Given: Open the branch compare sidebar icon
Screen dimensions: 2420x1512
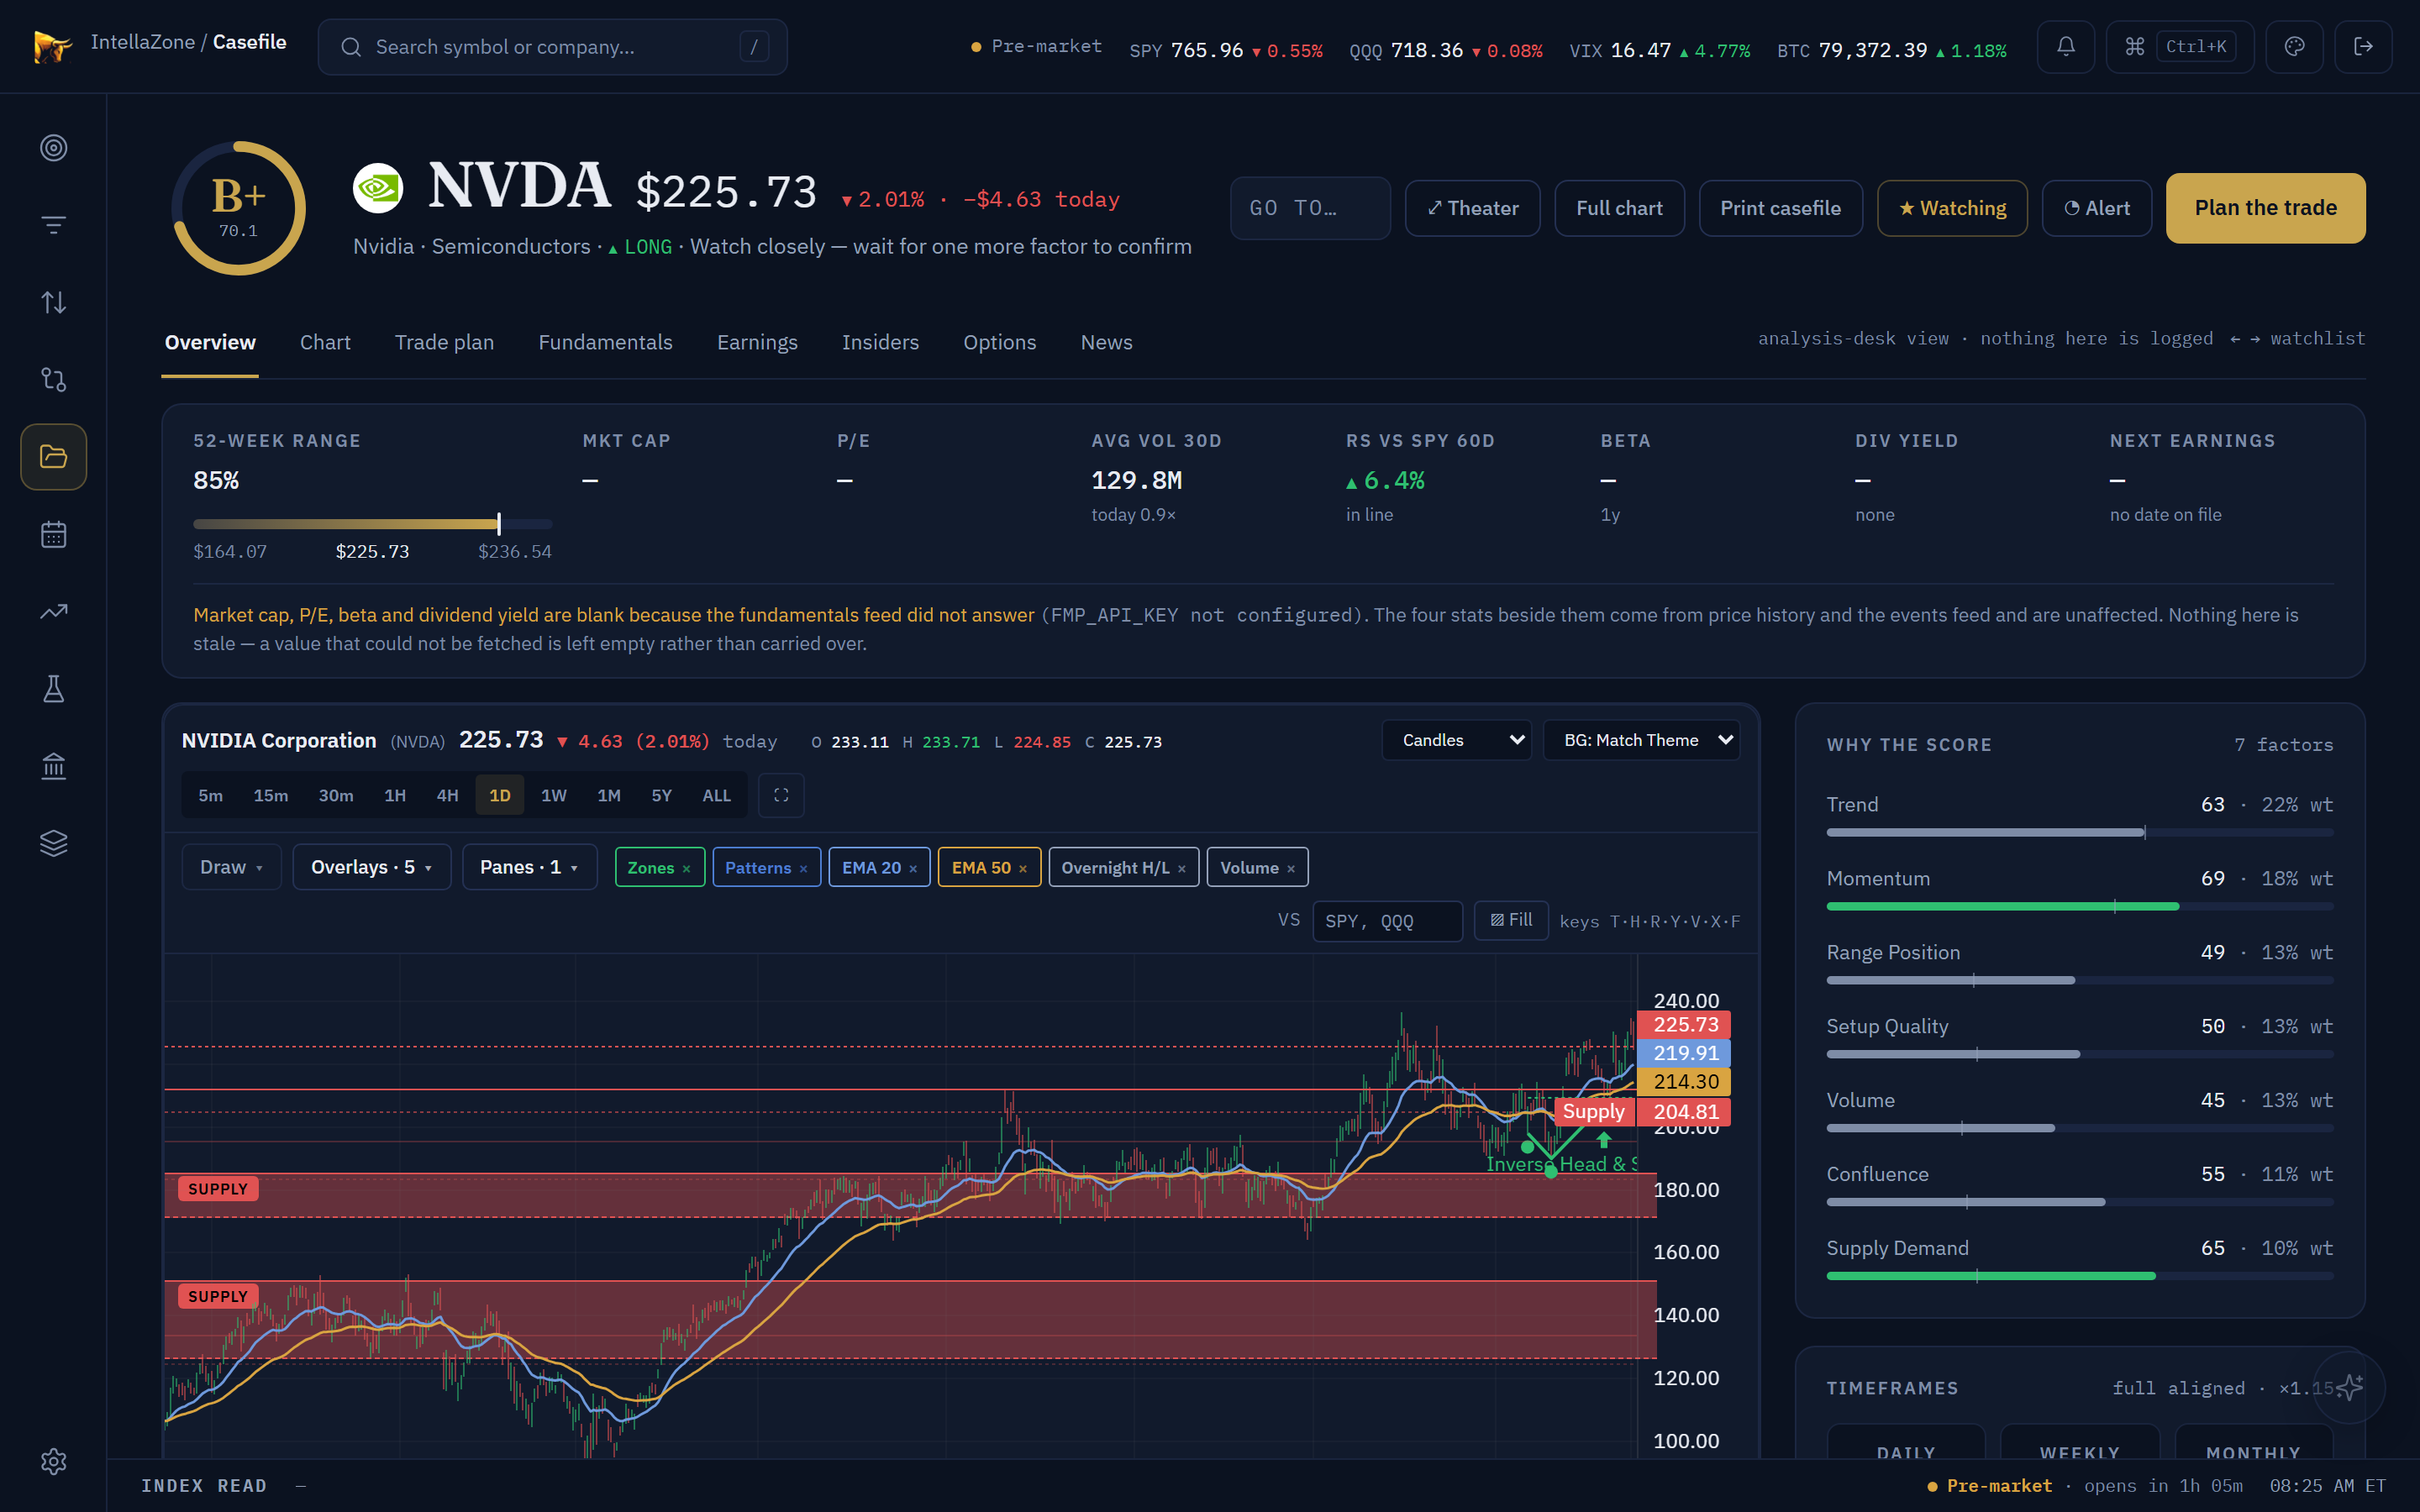Looking at the screenshot, I should pos(53,379).
